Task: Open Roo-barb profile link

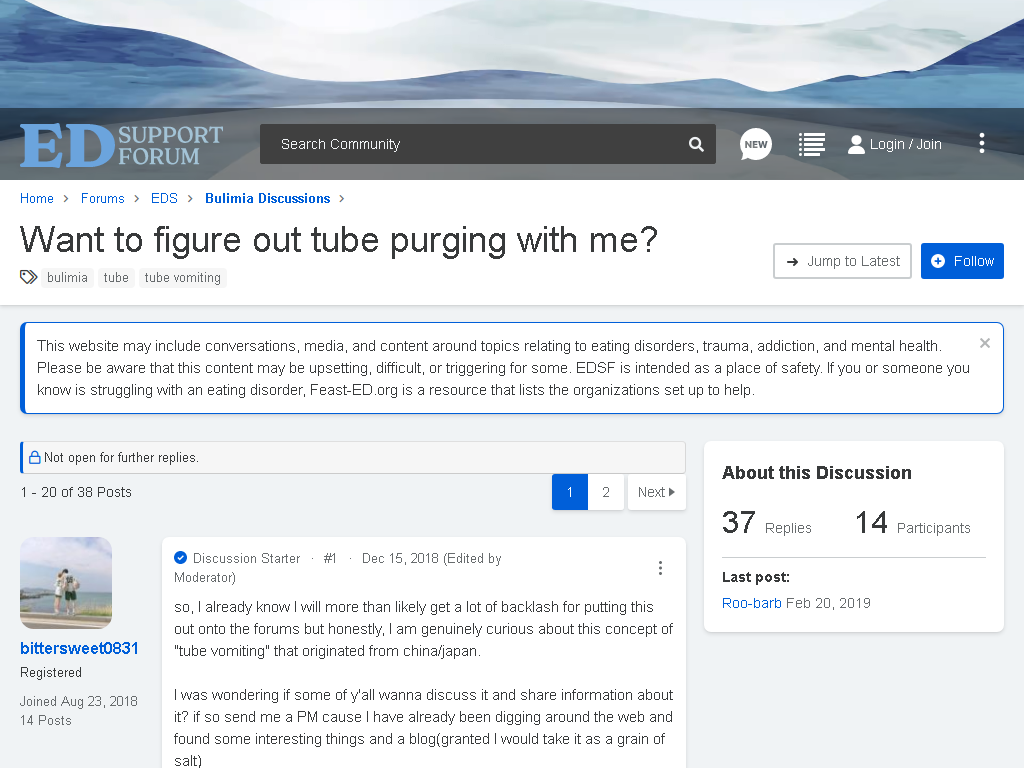Action: click(752, 603)
